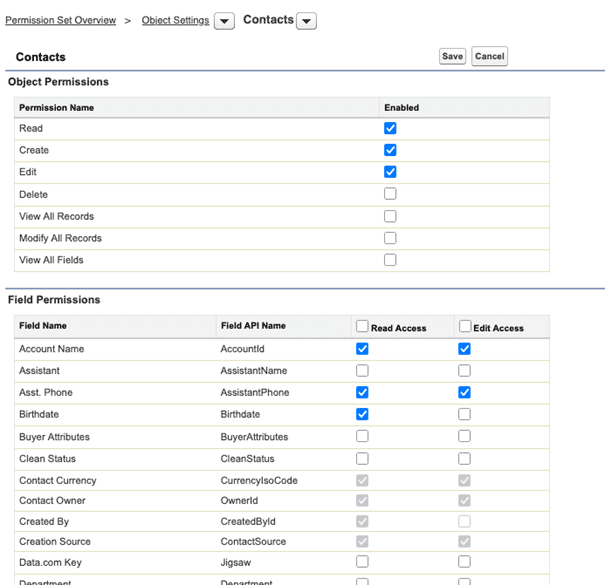Expand the Contacts dropdown arrow
Viewport: 605px width, 585px height.
click(306, 21)
